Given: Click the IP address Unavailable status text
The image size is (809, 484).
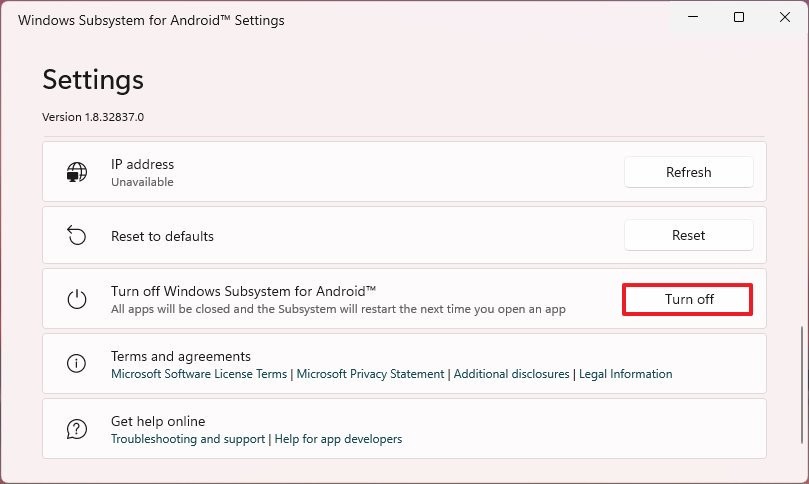Looking at the screenshot, I should pos(142,182).
